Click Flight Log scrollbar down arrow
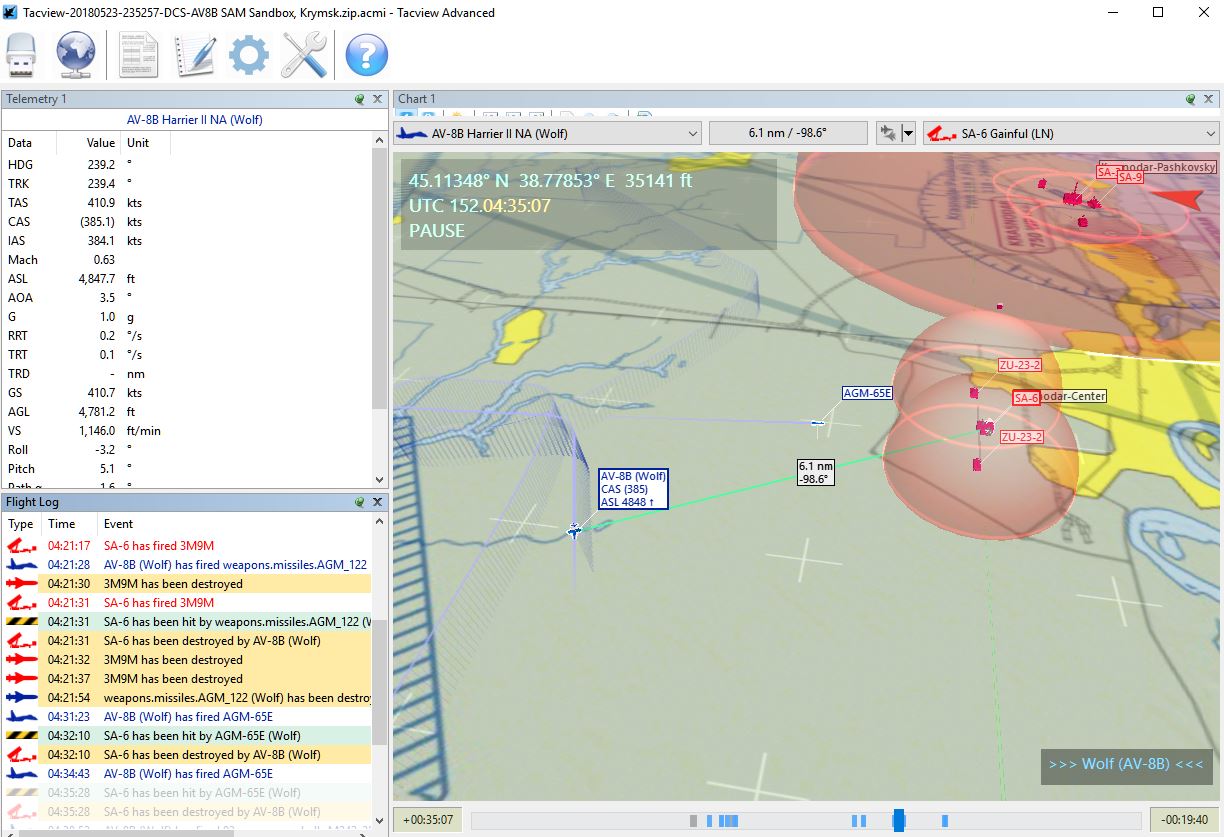The width and height of the screenshot is (1224, 837). [379, 821]
